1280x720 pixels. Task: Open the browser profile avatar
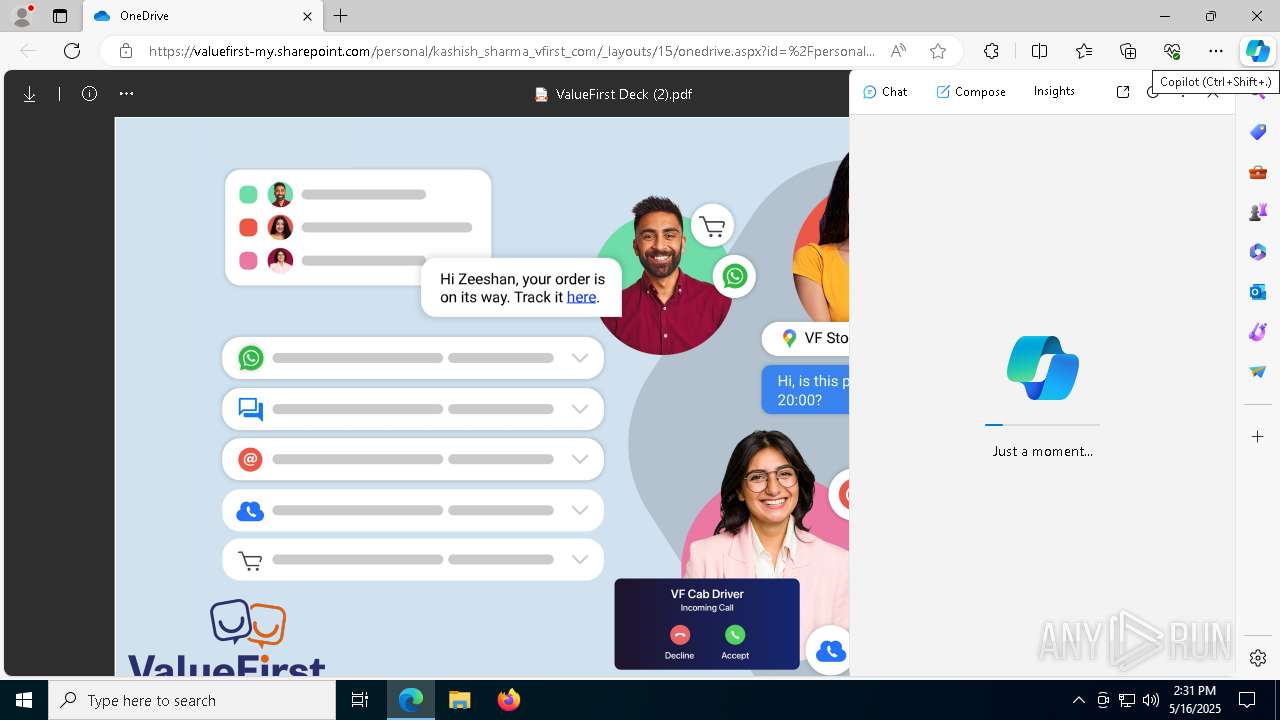tap(22, 15)
